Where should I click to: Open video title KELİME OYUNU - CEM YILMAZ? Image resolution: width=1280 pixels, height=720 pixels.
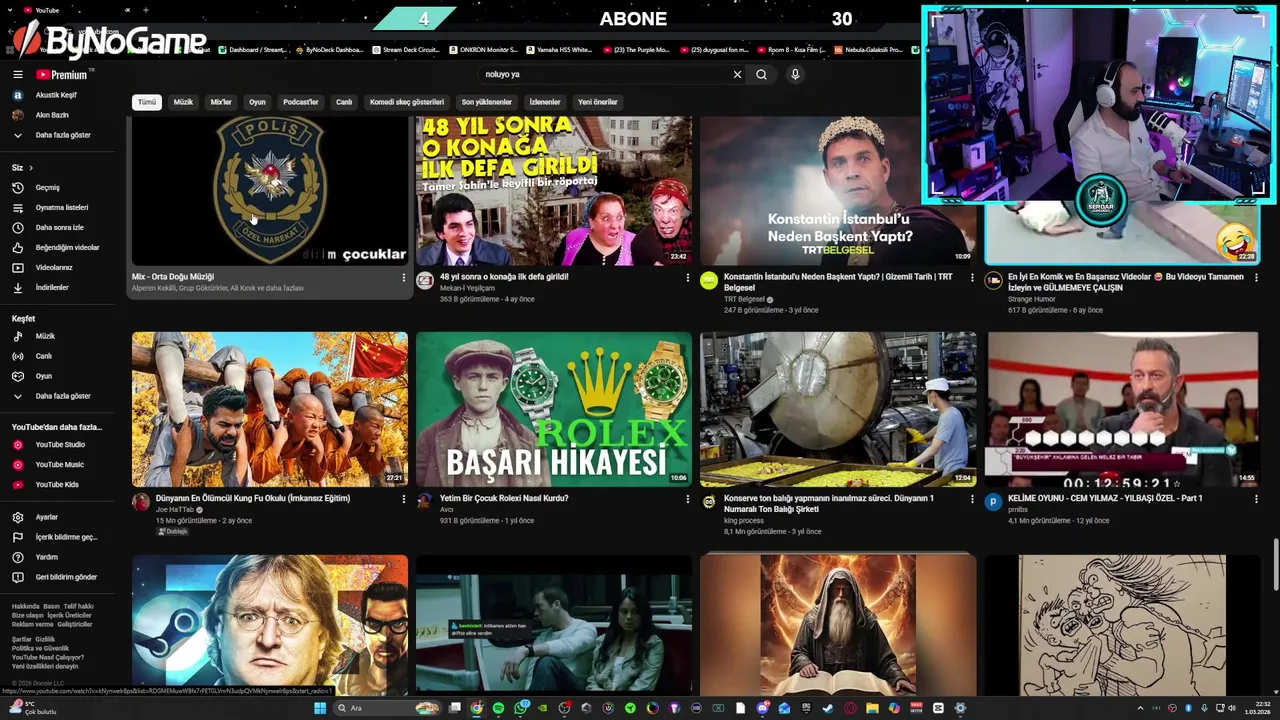(1105, 498)
